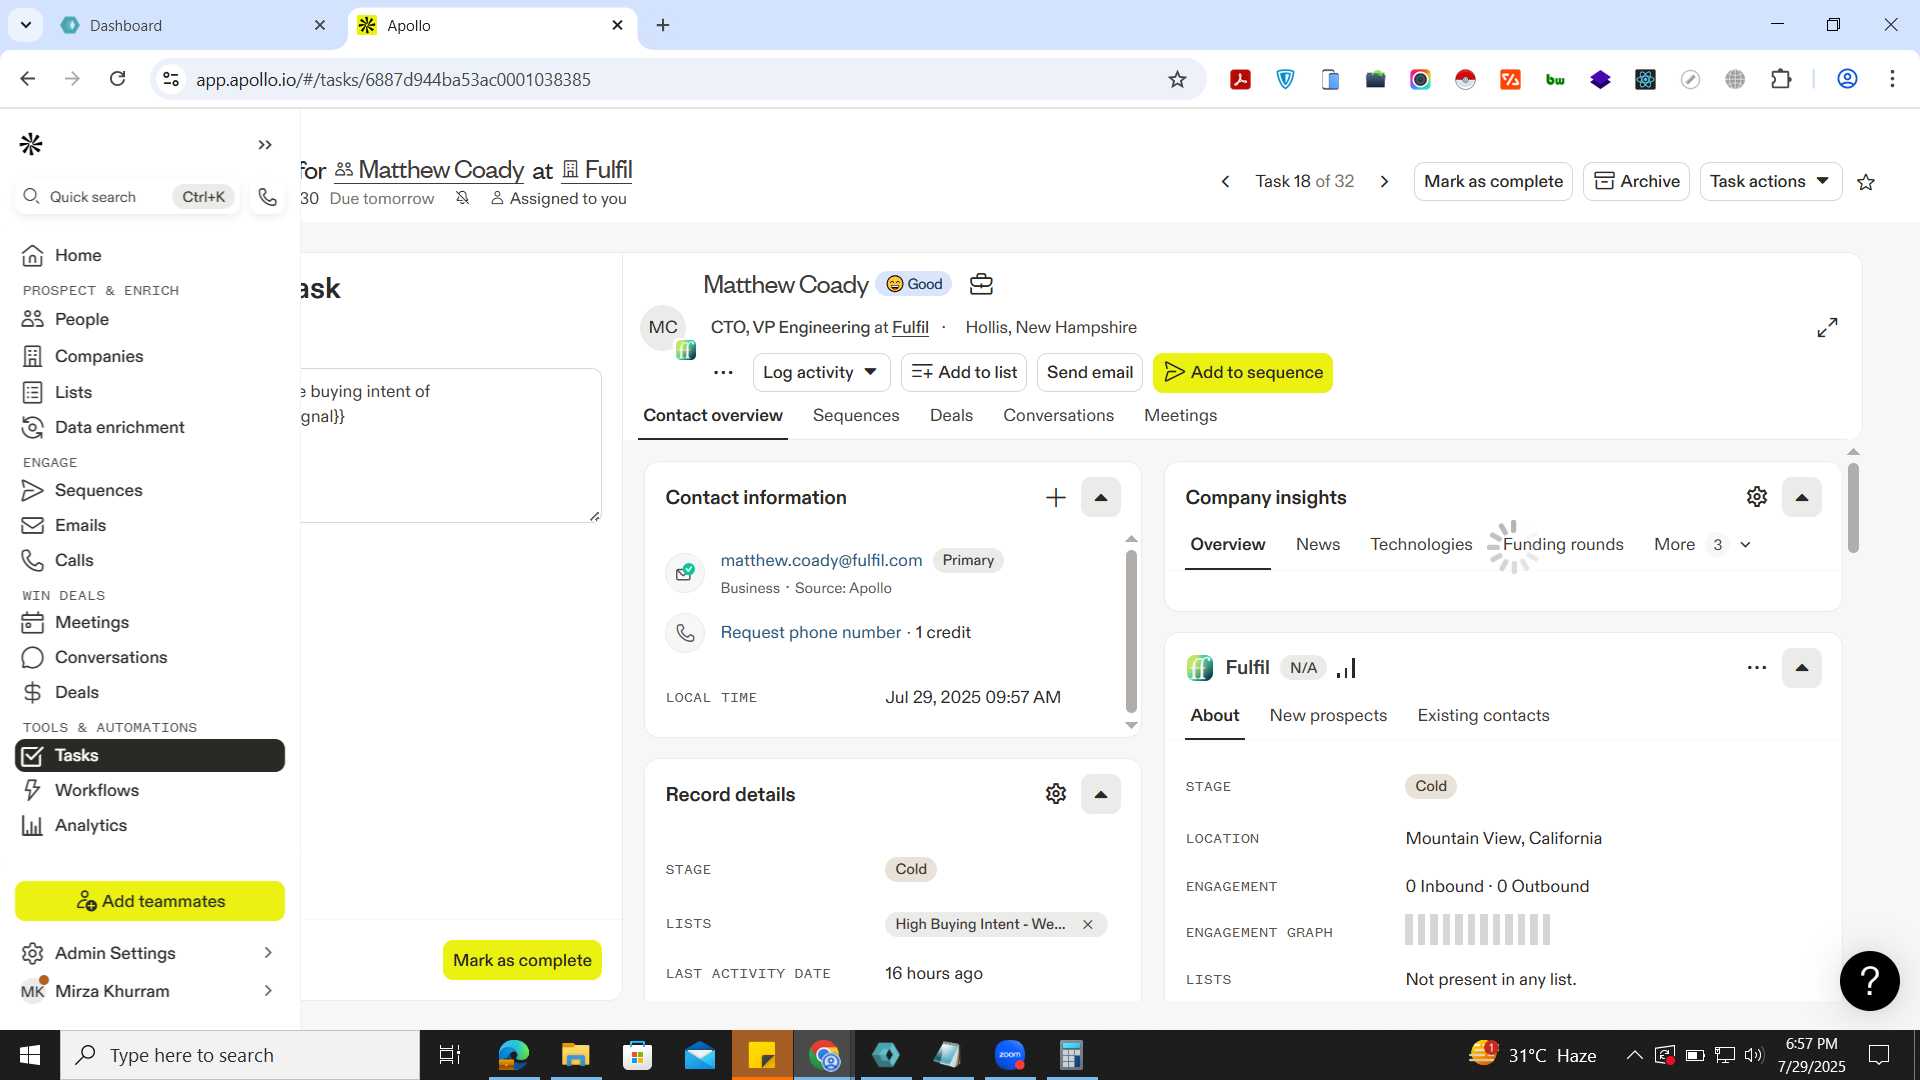The height and width of the screenshot is (1080, 1920).
Task: Open File Explorer from taskbar
Action: tap(575, 1055)
